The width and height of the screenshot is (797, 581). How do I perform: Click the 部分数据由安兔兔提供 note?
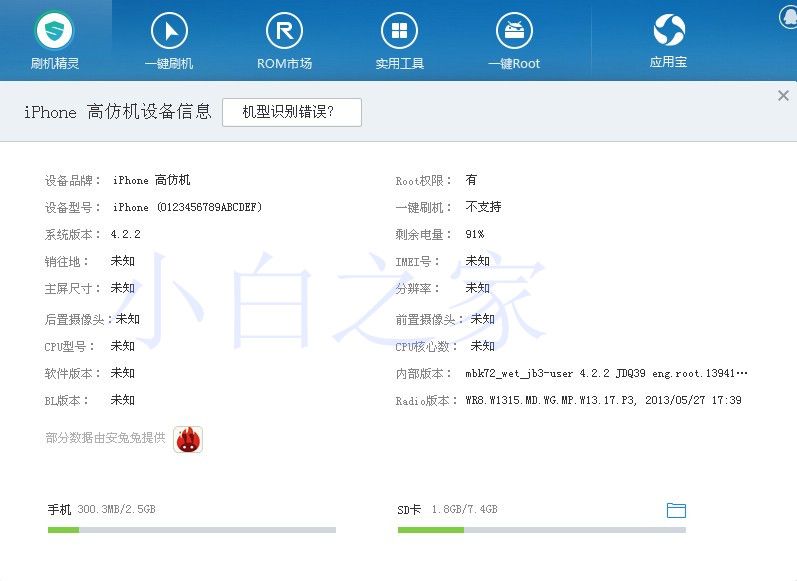coord(105,438)
